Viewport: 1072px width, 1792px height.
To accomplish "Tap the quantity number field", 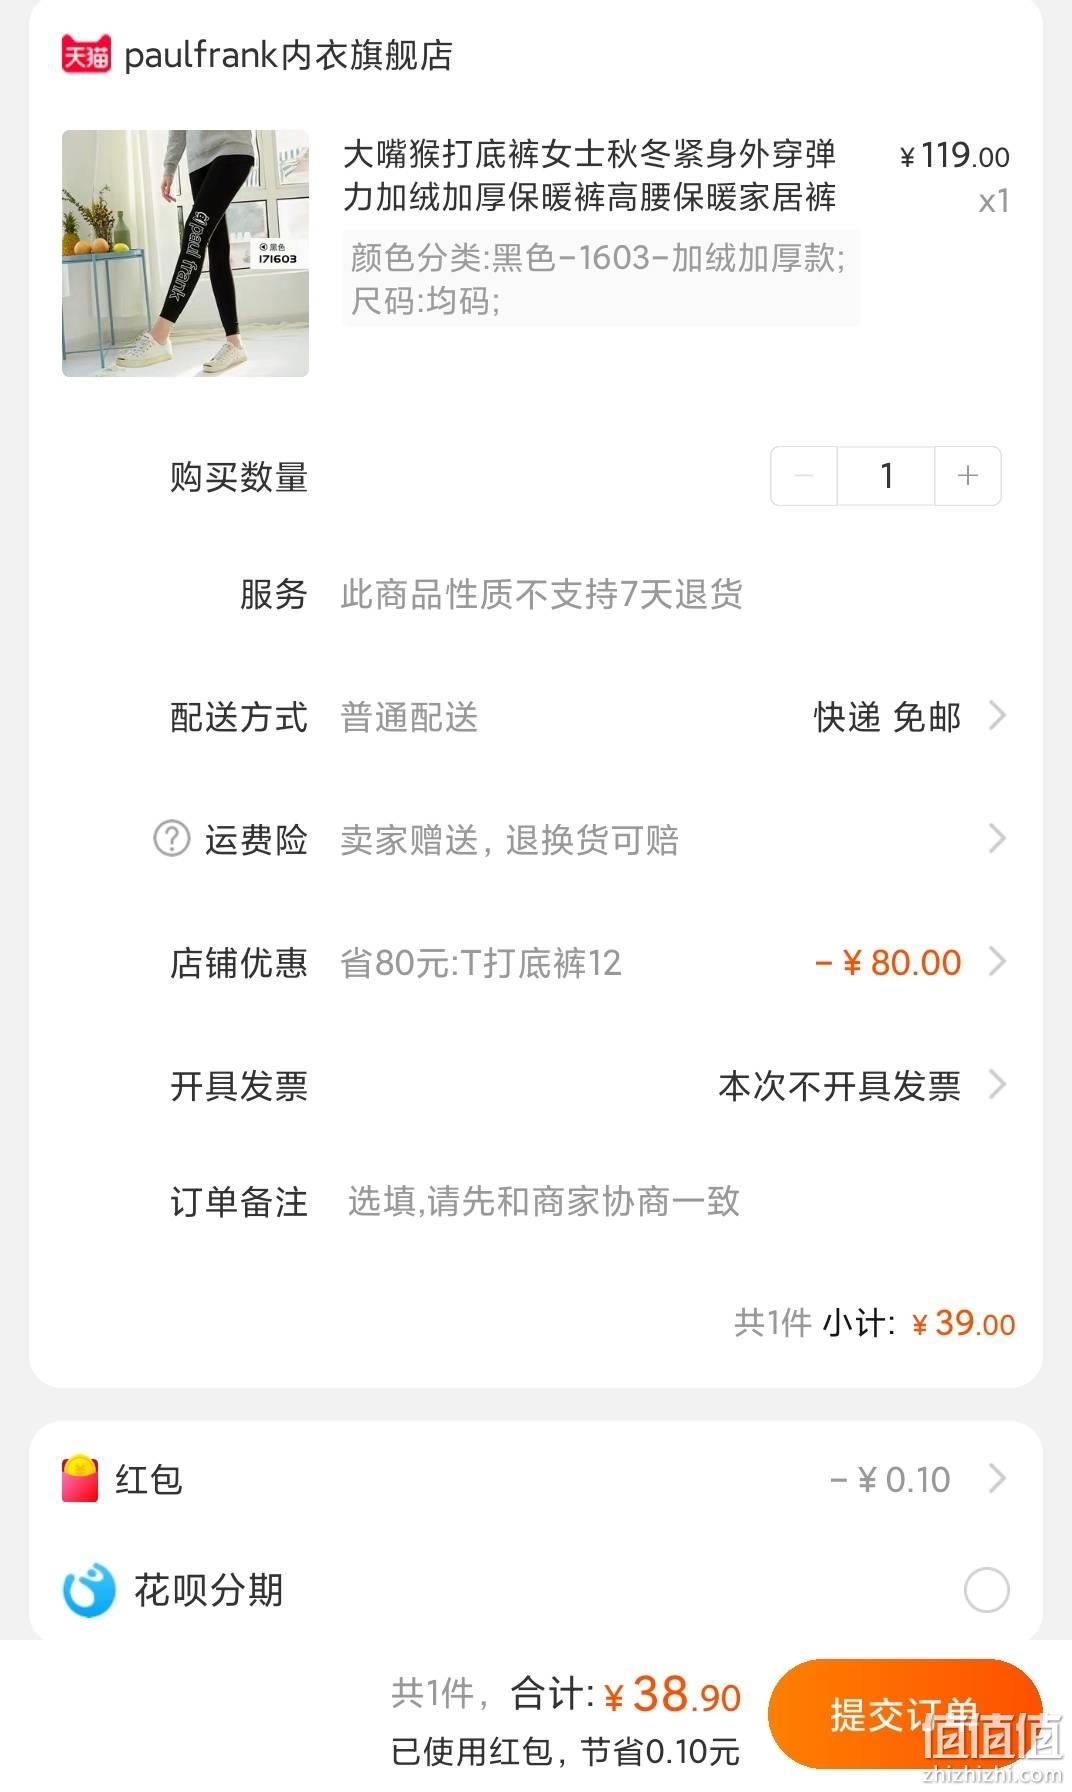I will 886,476.
